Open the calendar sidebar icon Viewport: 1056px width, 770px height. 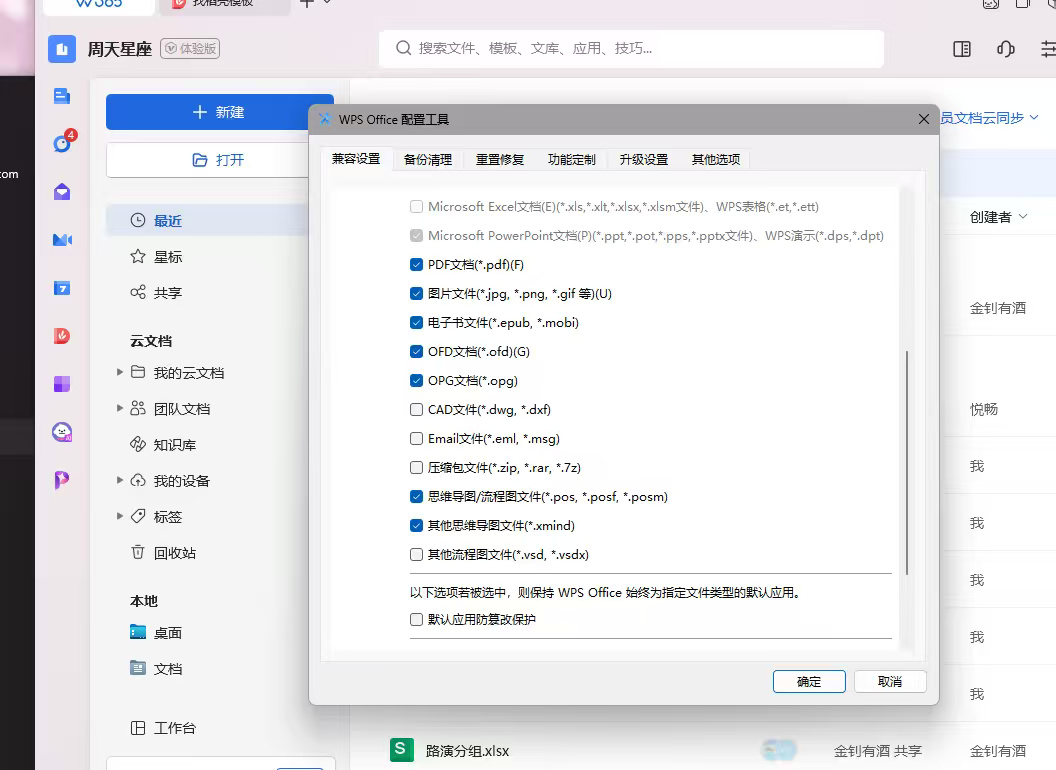[62, 288]
